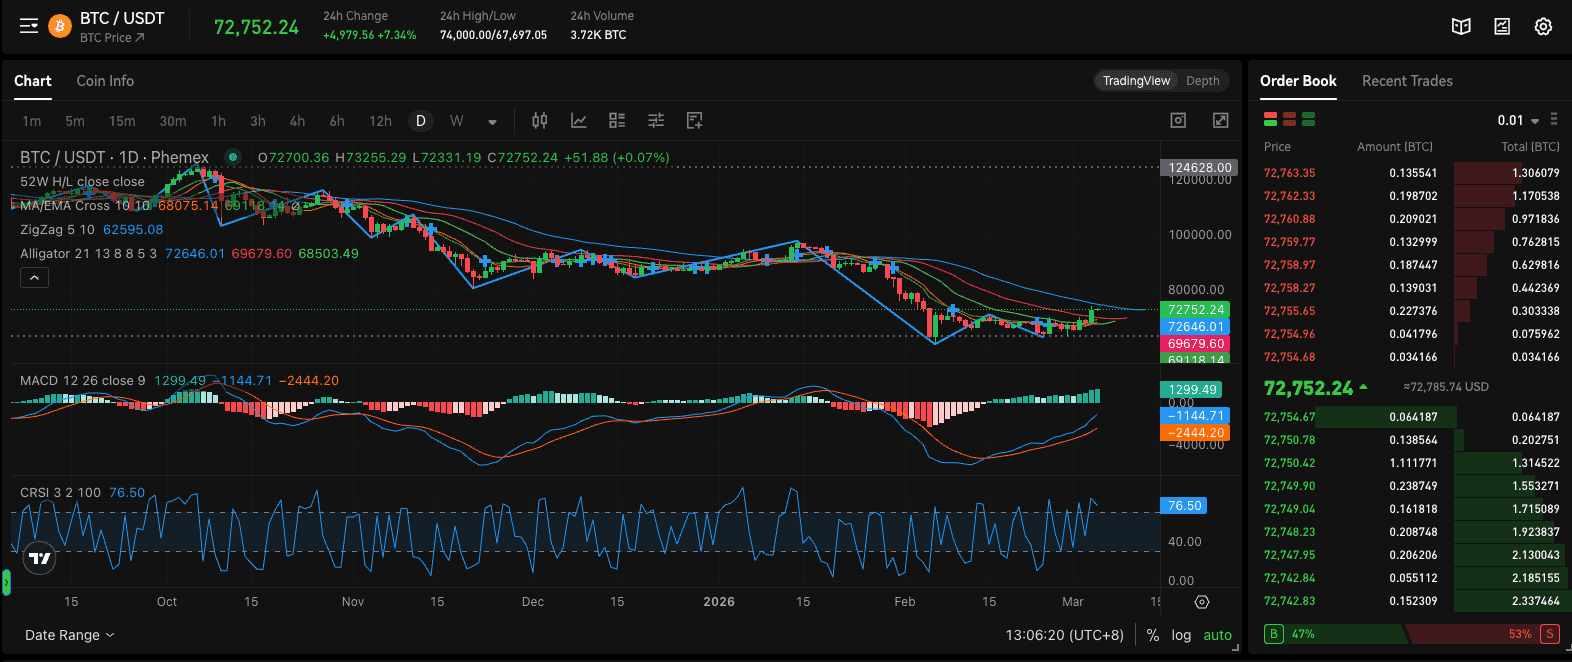Select the 4h timeframe button
The width and height of the screenshot is (1572, 662).
tap(297, 121)
